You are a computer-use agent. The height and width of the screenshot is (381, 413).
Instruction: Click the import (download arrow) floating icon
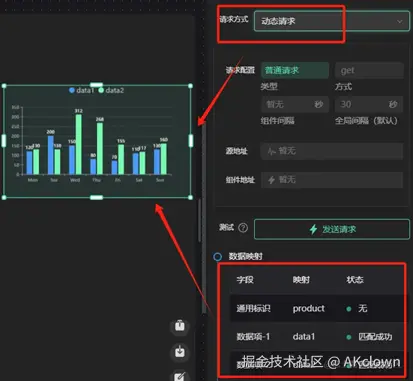180,352
